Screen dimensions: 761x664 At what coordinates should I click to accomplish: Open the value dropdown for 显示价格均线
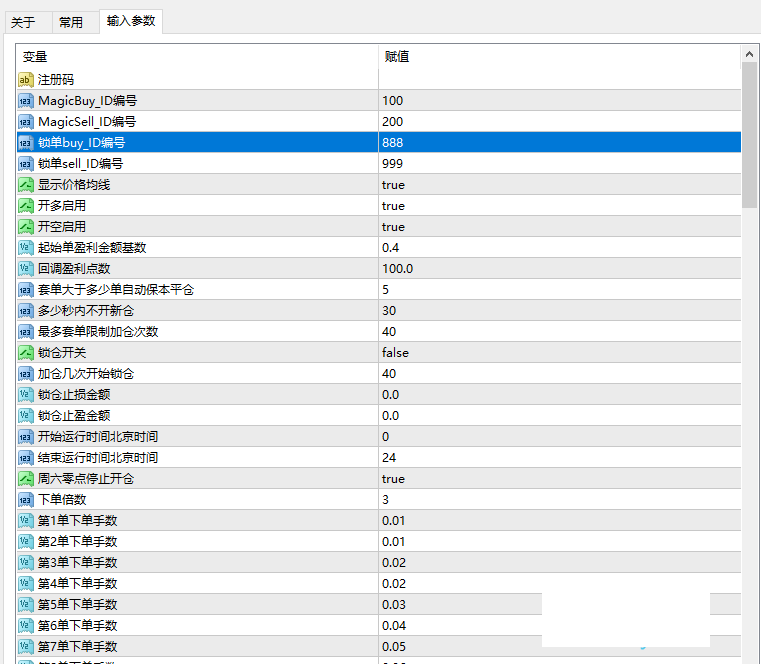(393, 184)
